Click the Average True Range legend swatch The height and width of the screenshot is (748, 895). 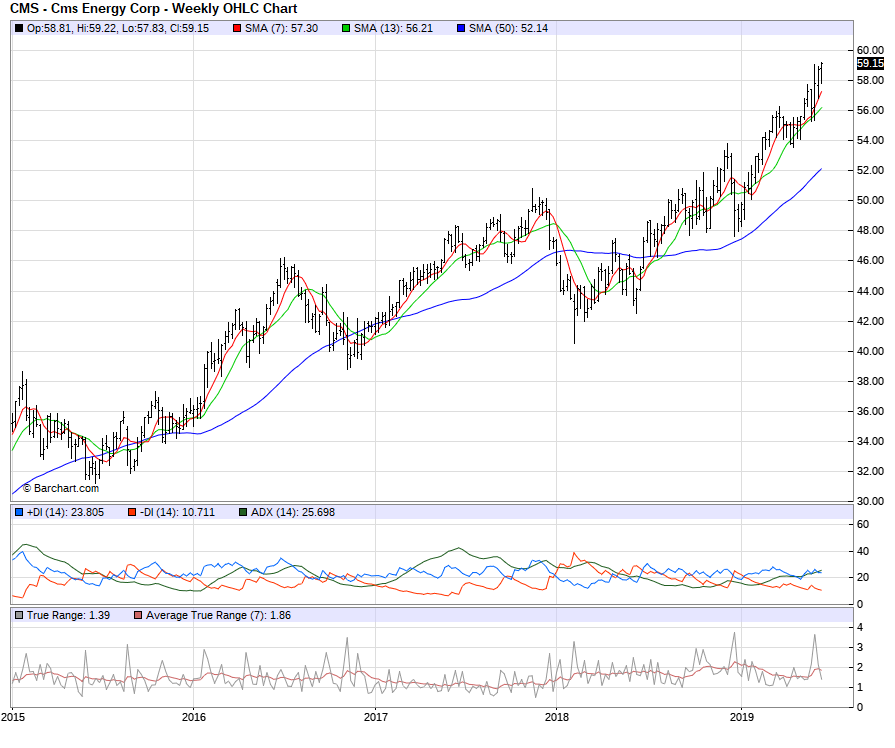coord(138,615)
